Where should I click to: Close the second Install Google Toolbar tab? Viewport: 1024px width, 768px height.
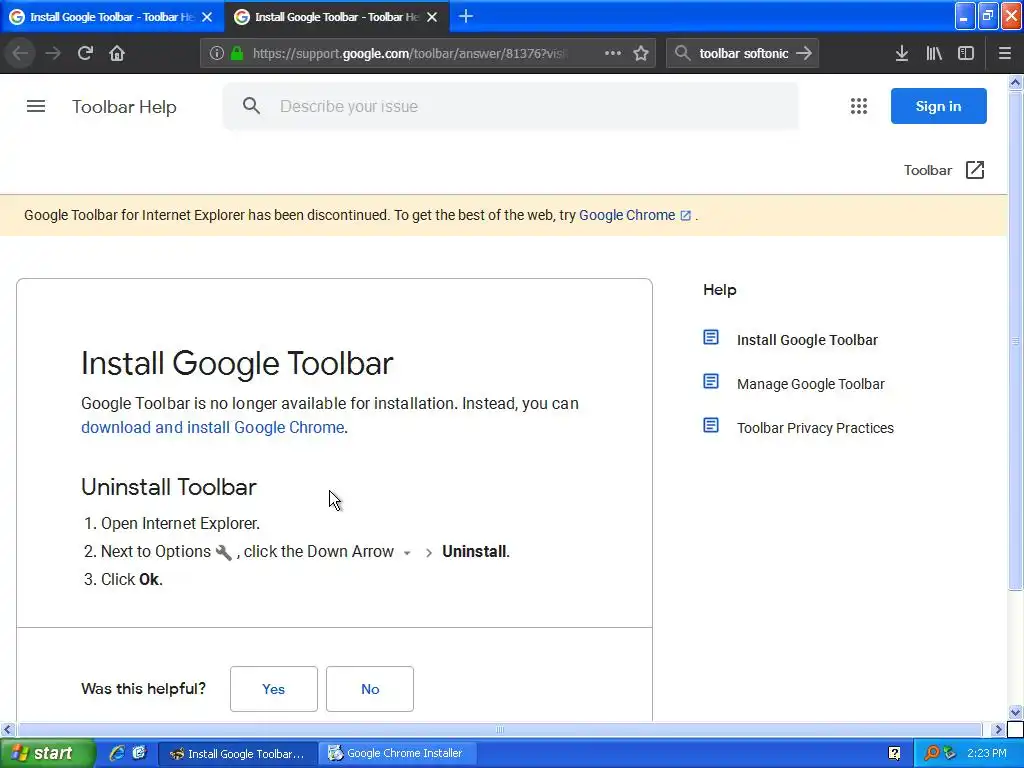point(432,17)
